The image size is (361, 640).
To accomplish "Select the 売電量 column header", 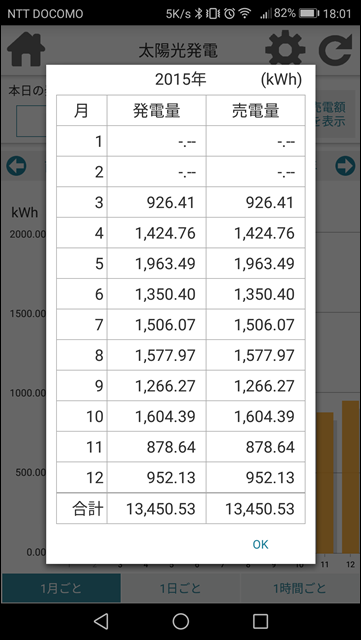I will tap(256, 111).
